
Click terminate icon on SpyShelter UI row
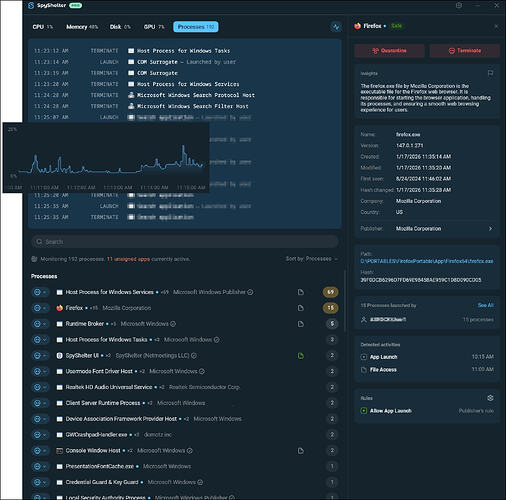pos(37,355)
